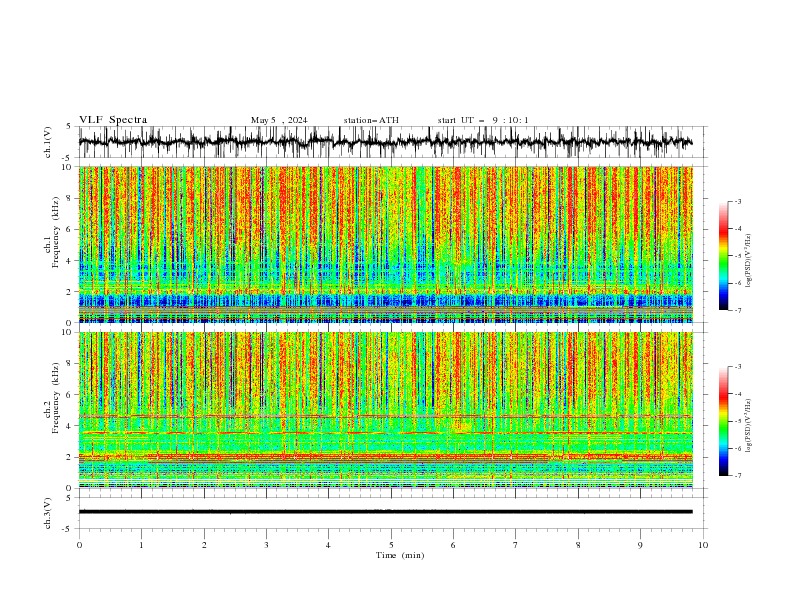Screen dimensions: 792x612
Task: Click the lower colorbar log(PSD)(V²/Hz) label
Action: (x=749, y=425)
